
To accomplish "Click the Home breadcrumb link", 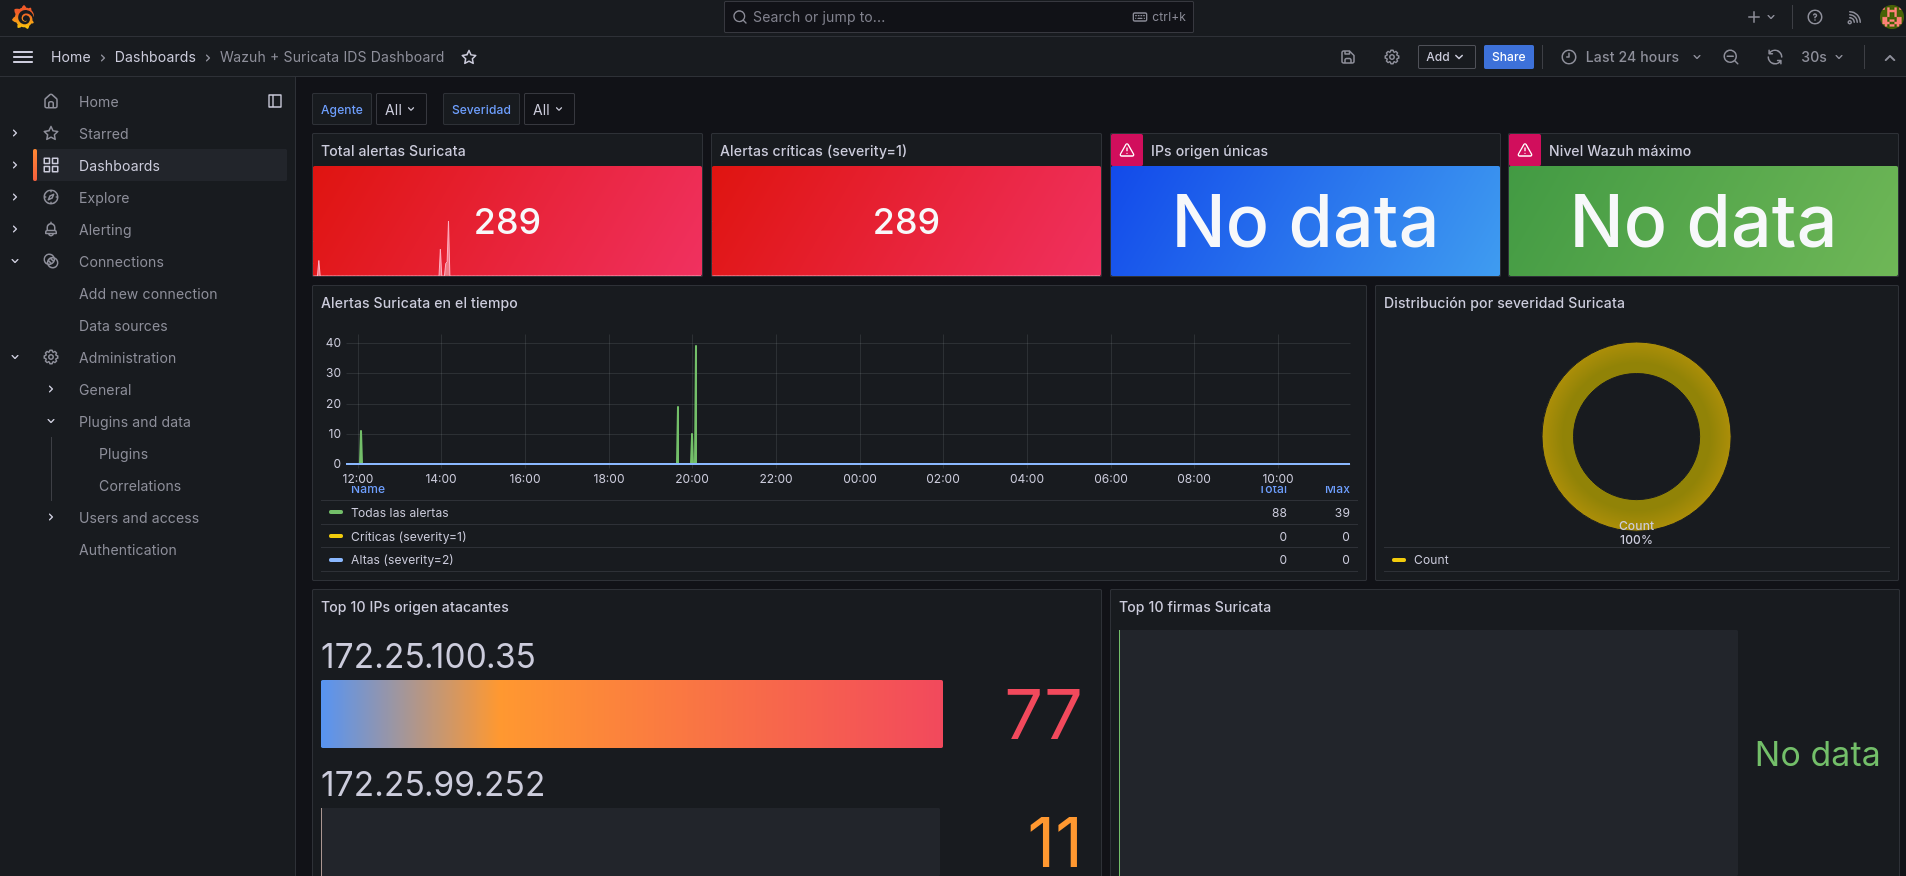I will coord(70,57).
